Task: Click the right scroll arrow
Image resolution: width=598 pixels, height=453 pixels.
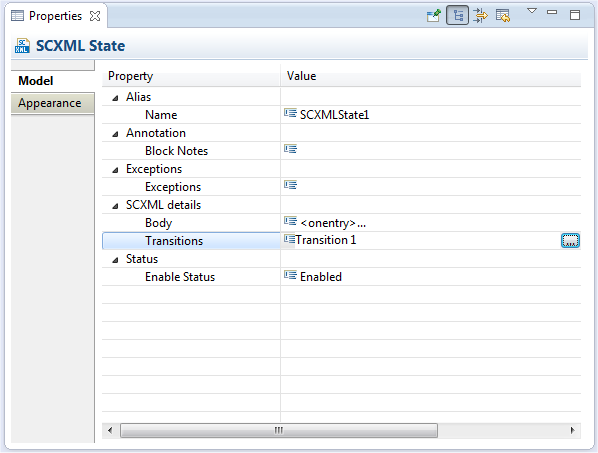Action: pos(572,431)
